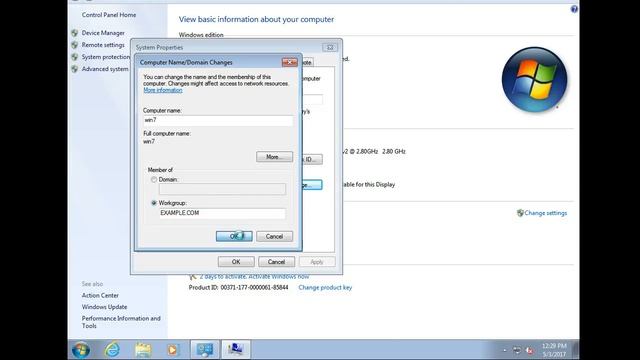Click 'View basic information about your computer' heading

(x=256, y=19)
